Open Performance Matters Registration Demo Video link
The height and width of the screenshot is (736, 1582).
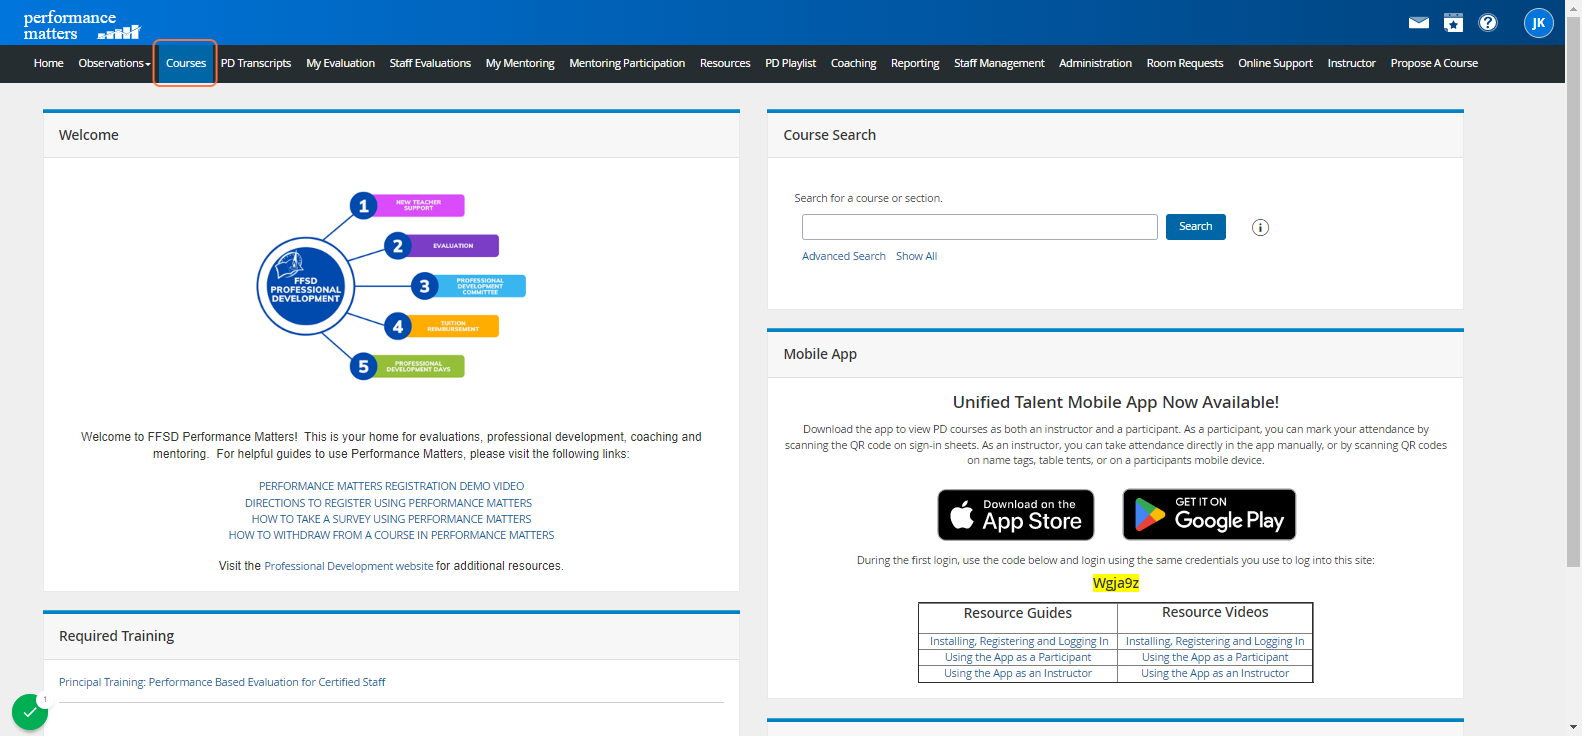391,486
